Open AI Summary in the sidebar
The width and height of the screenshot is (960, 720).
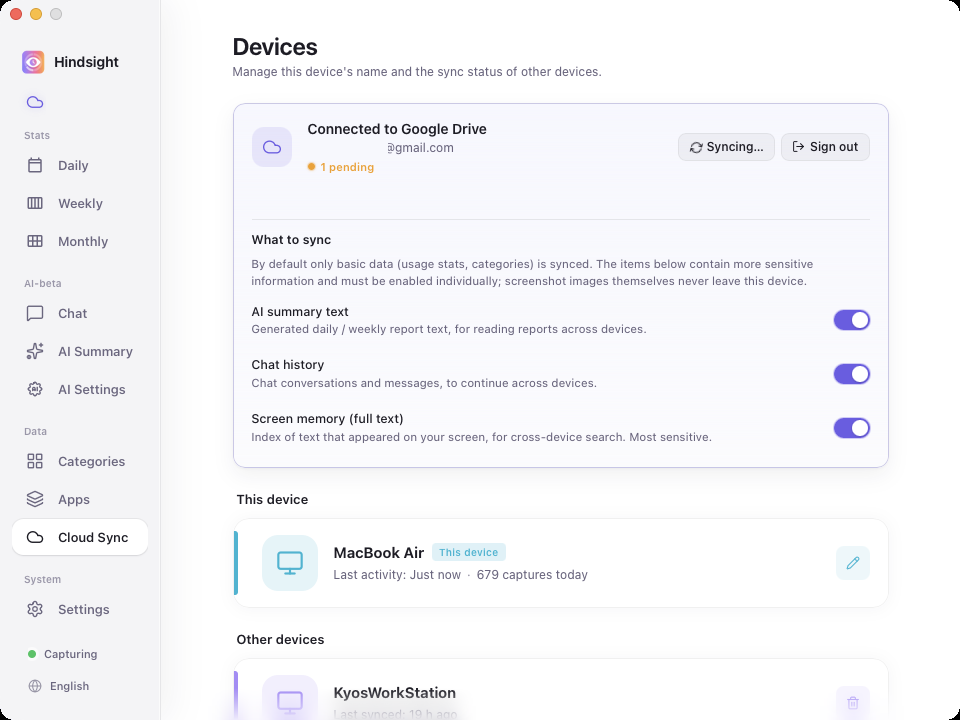(80, 351)
